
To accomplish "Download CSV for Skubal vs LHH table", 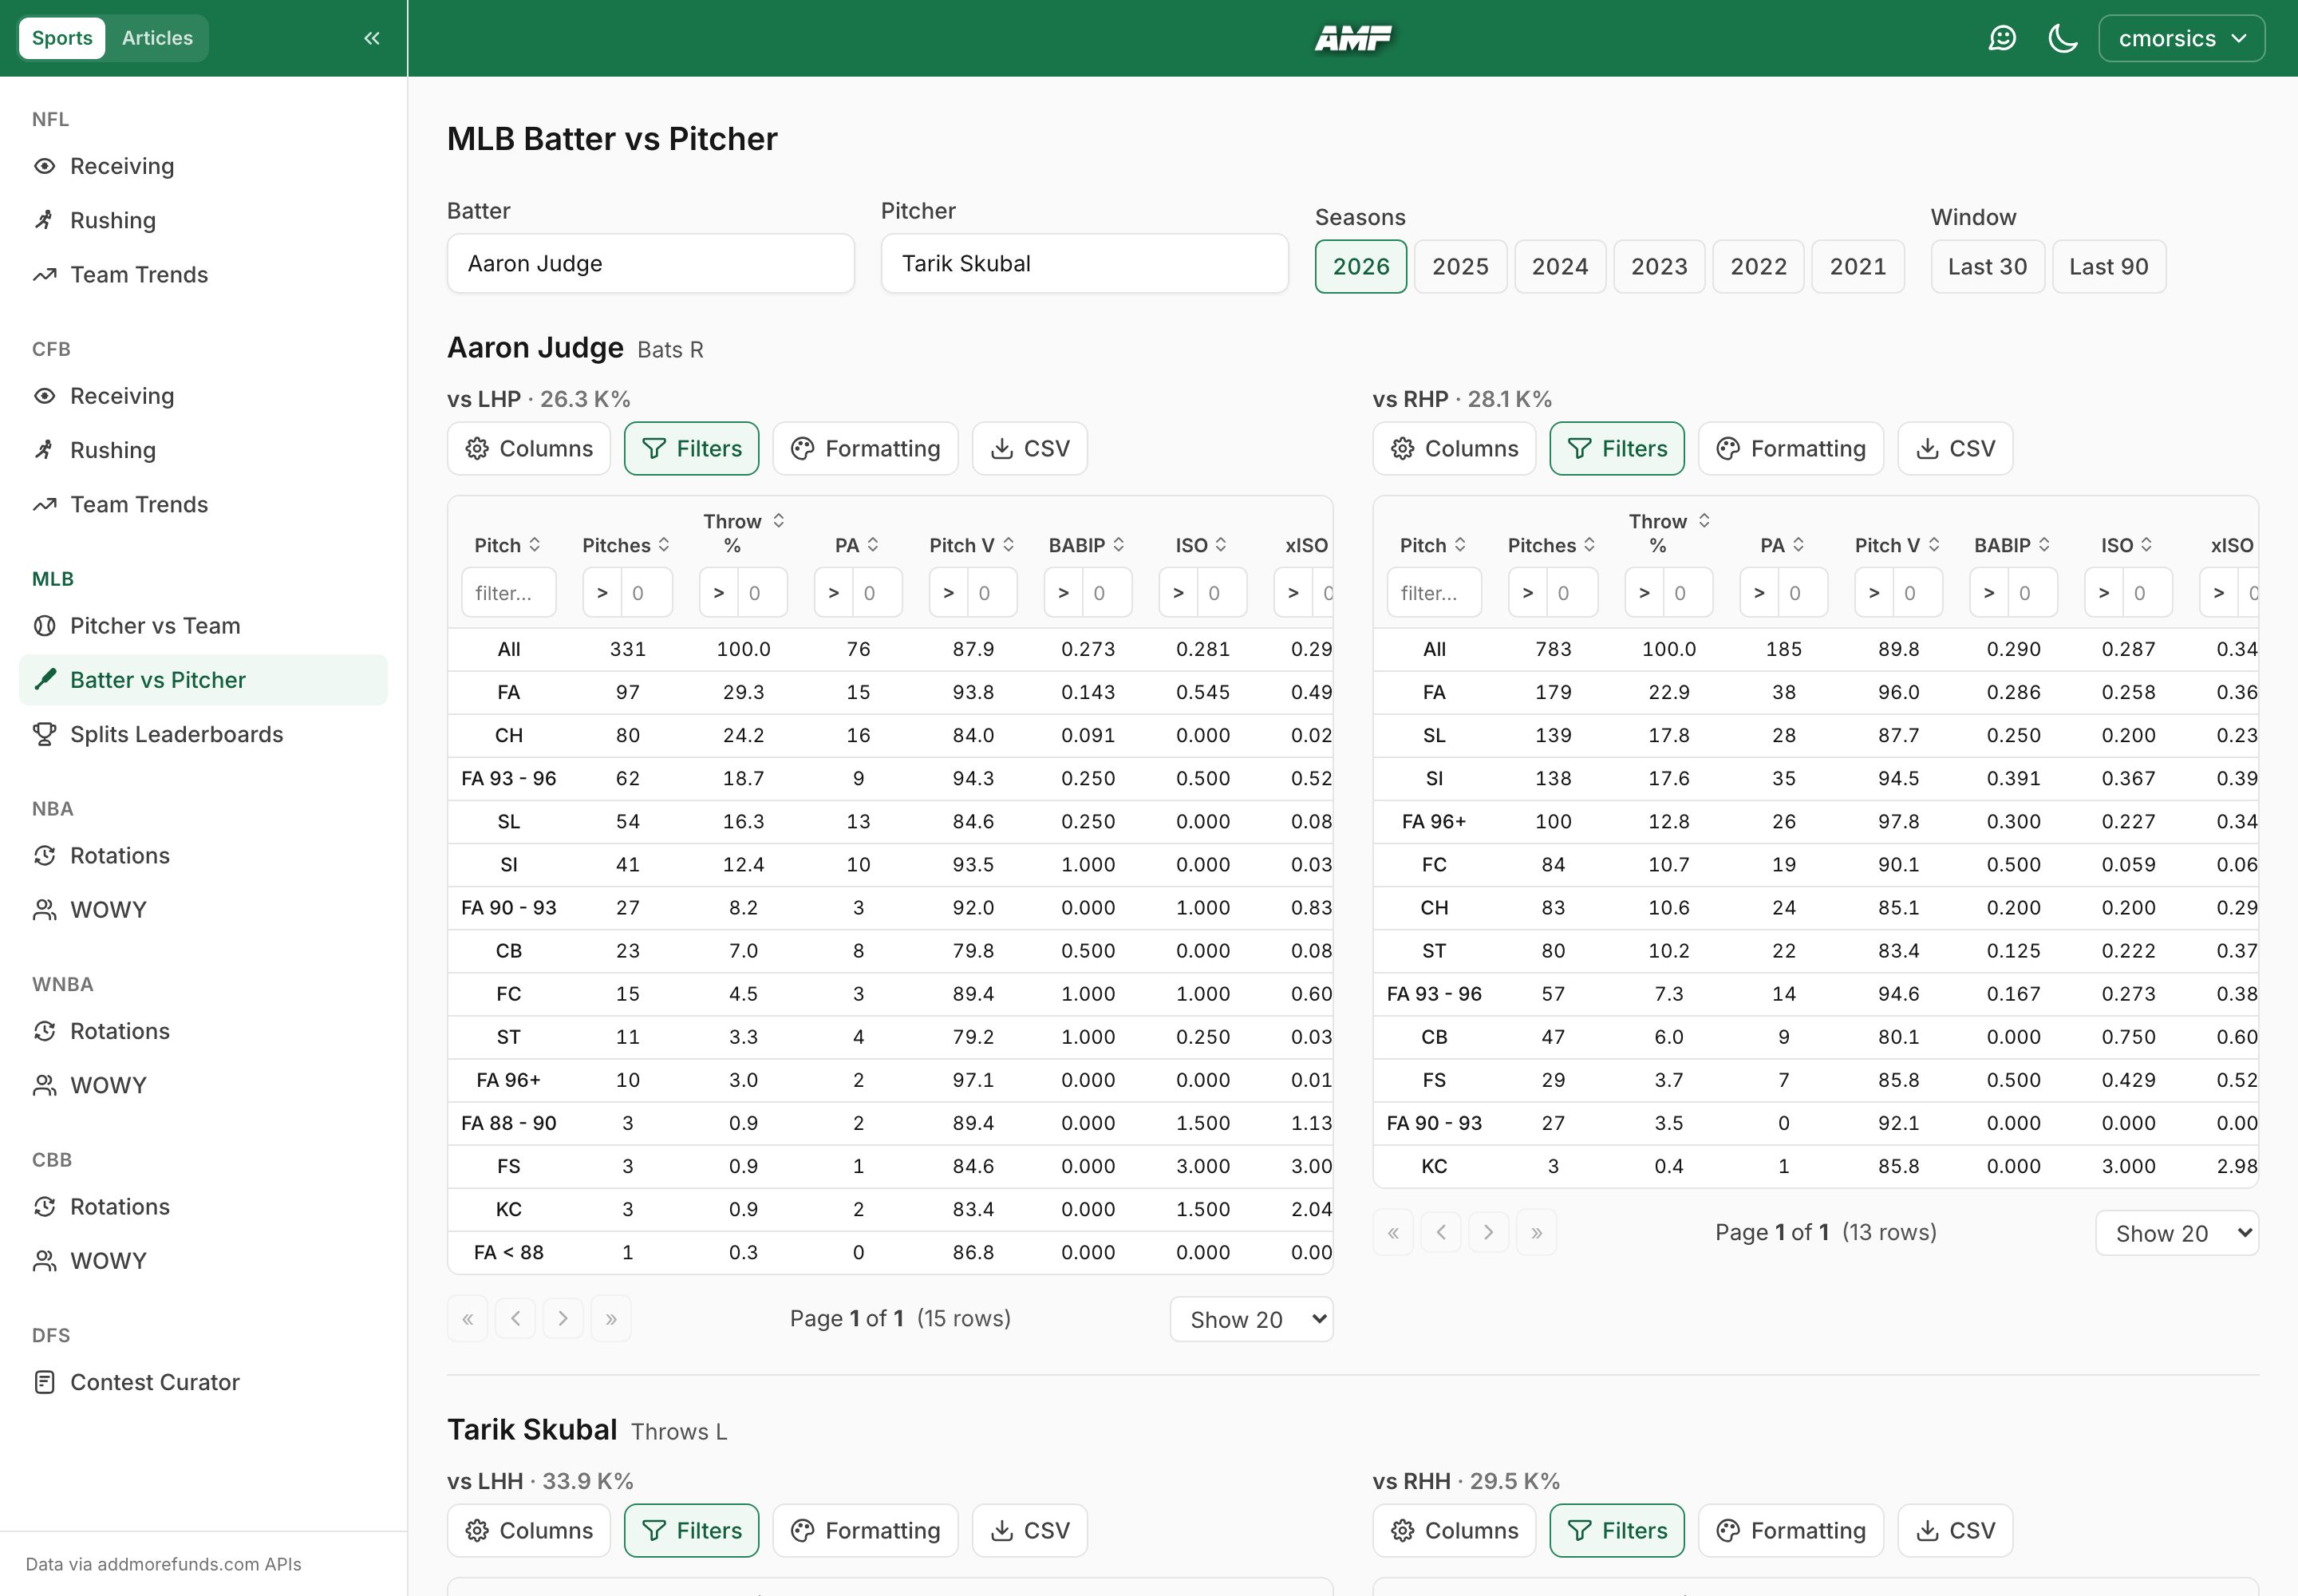I will pos(1029,1530).
